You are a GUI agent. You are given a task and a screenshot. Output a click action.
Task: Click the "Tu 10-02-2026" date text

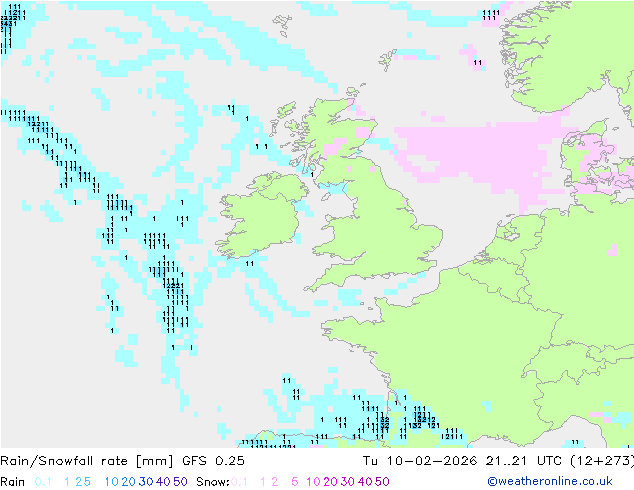point(420,460)
